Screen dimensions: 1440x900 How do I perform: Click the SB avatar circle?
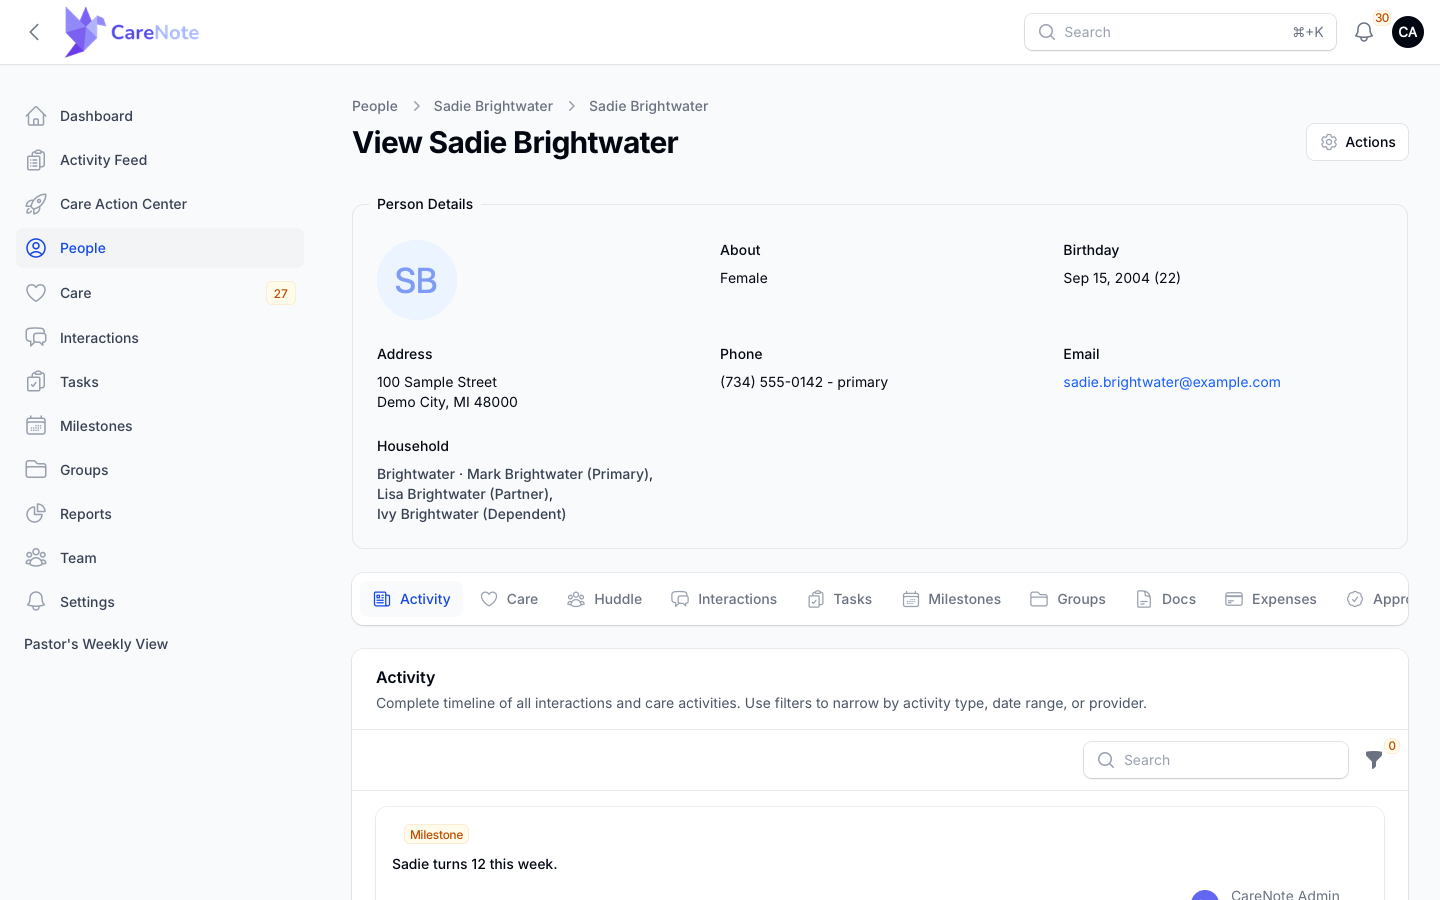417,280
